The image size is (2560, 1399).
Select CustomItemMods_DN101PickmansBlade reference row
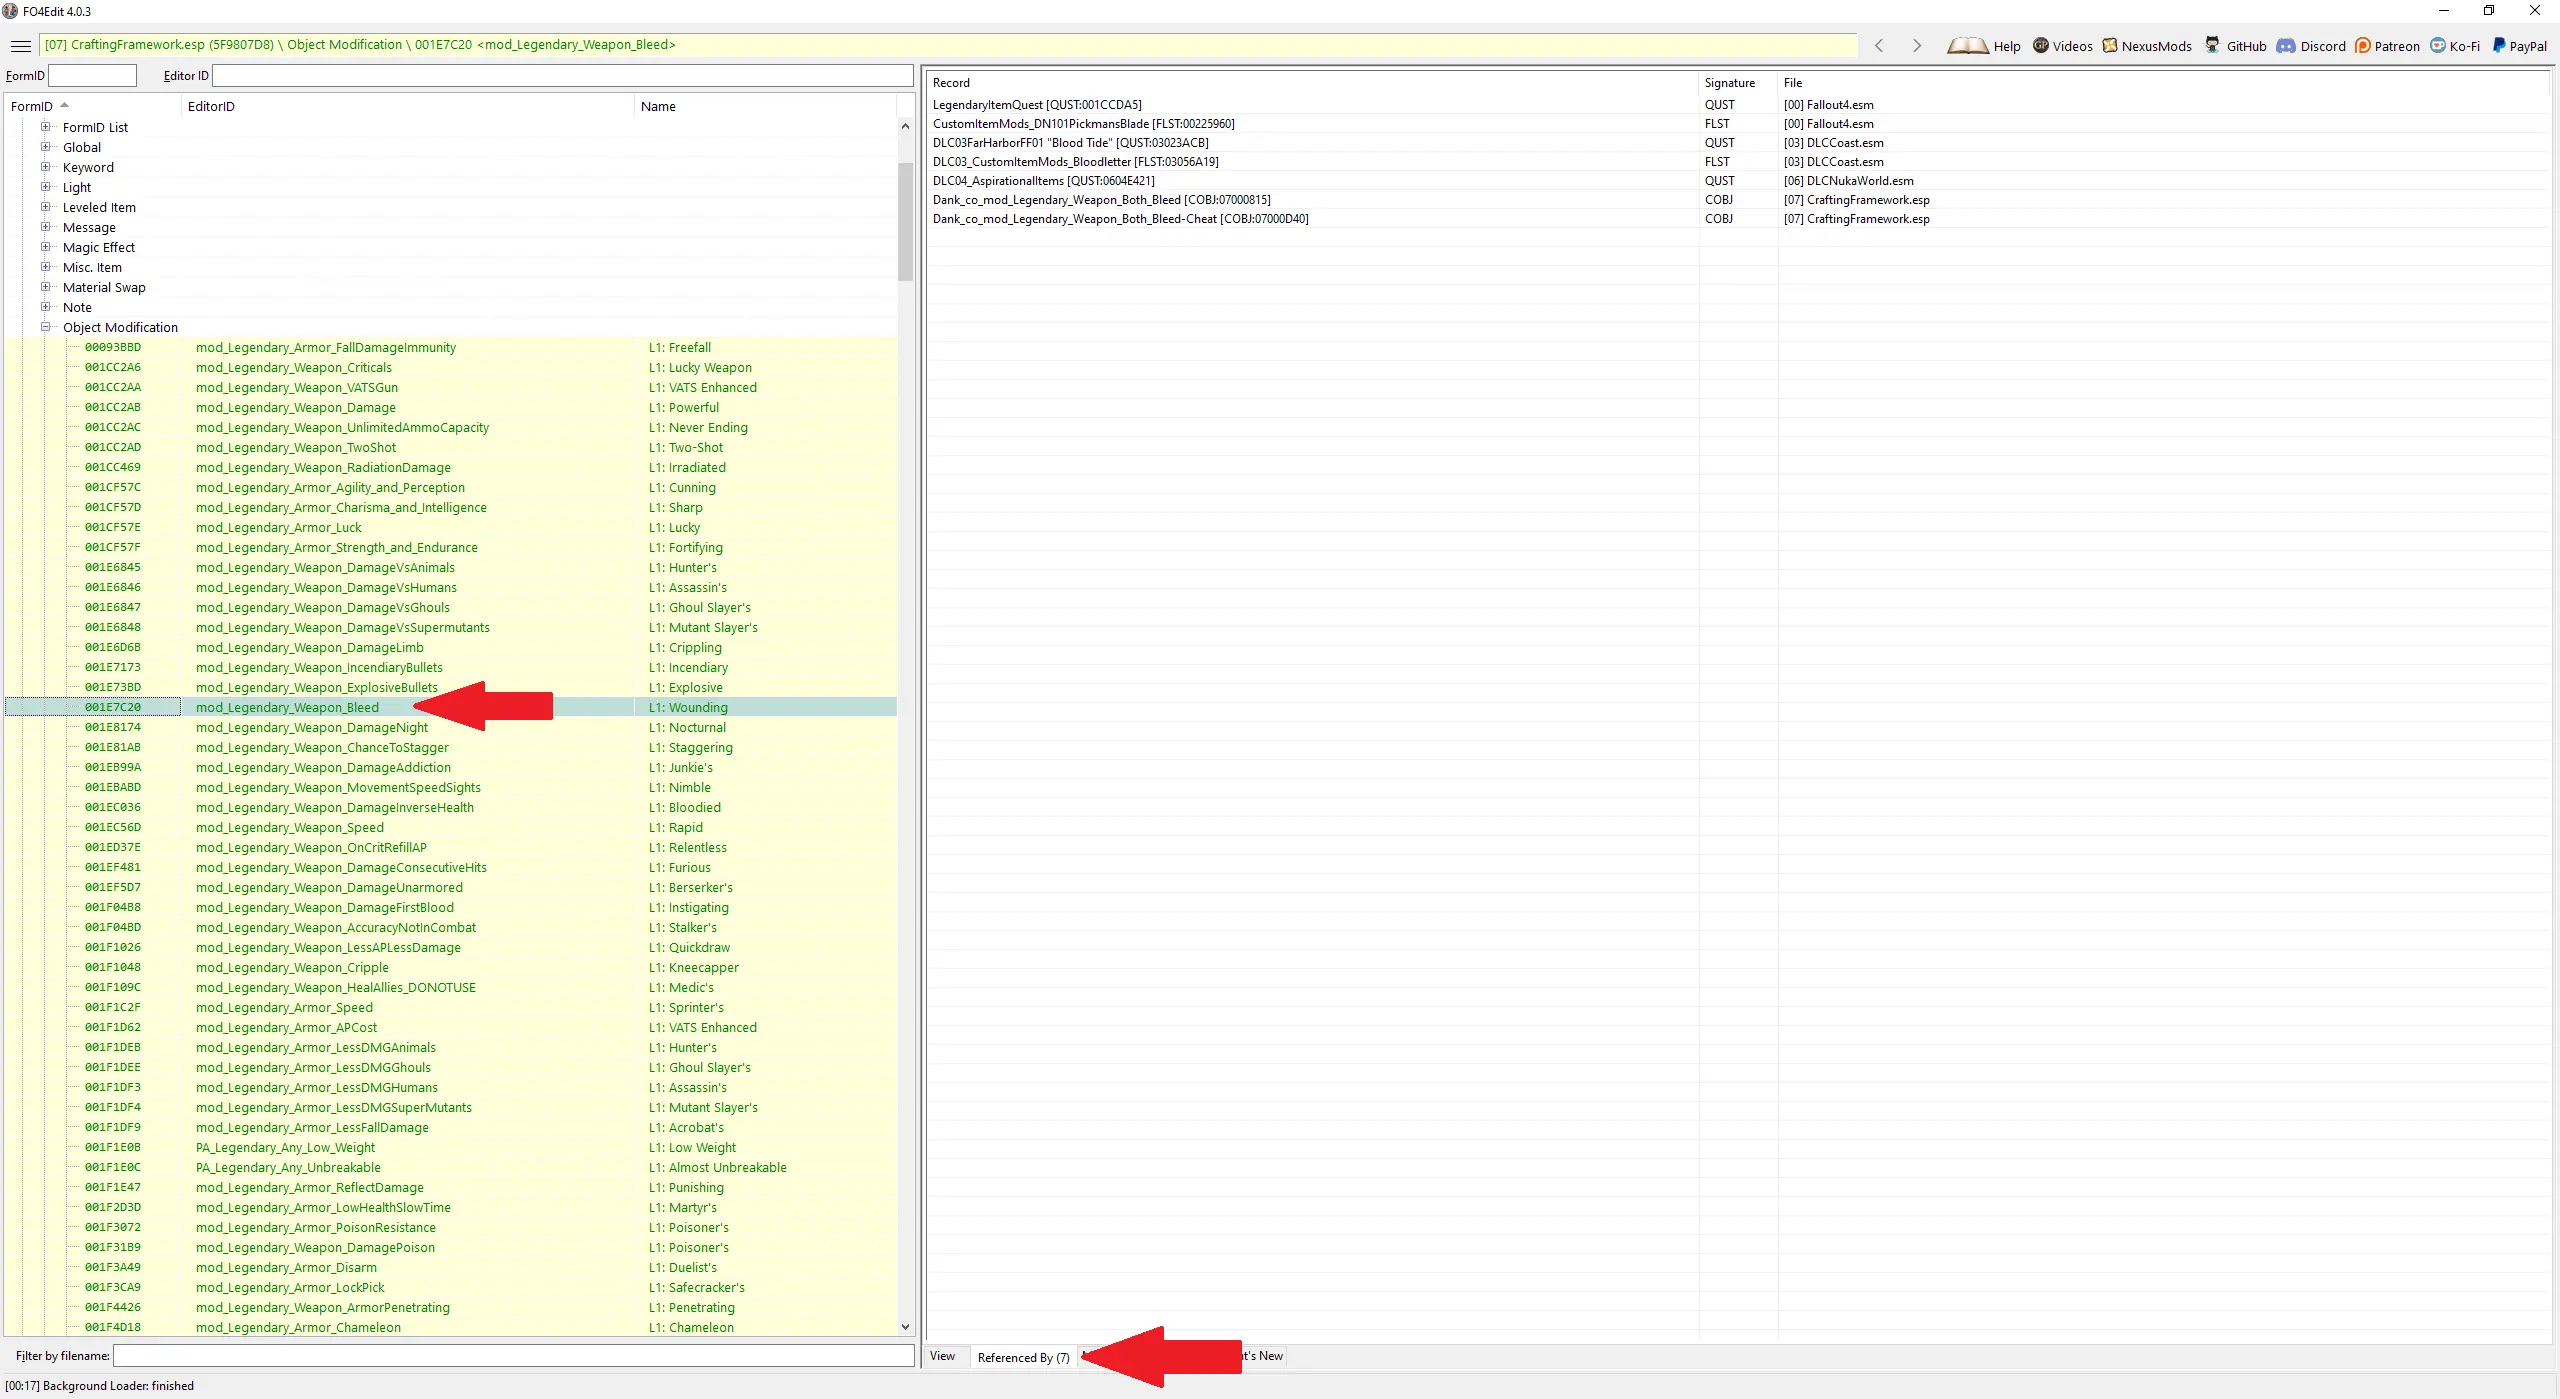tap(1737, 124)
